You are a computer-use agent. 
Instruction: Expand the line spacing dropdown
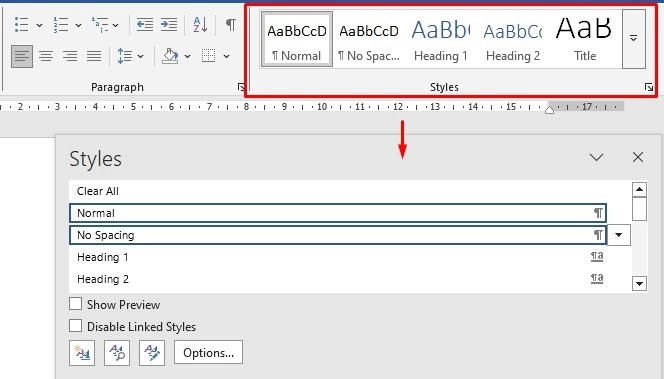141,56
